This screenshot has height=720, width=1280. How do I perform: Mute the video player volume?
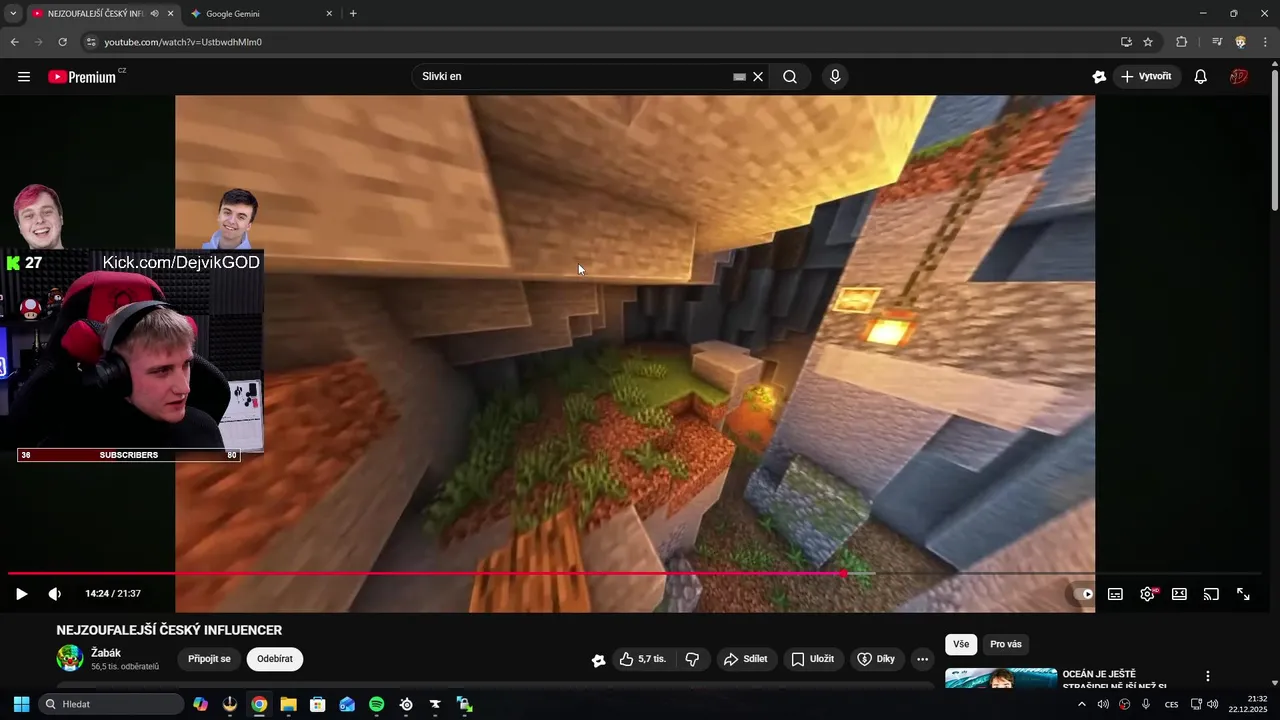pyautogui.click(x=55, y=594)
